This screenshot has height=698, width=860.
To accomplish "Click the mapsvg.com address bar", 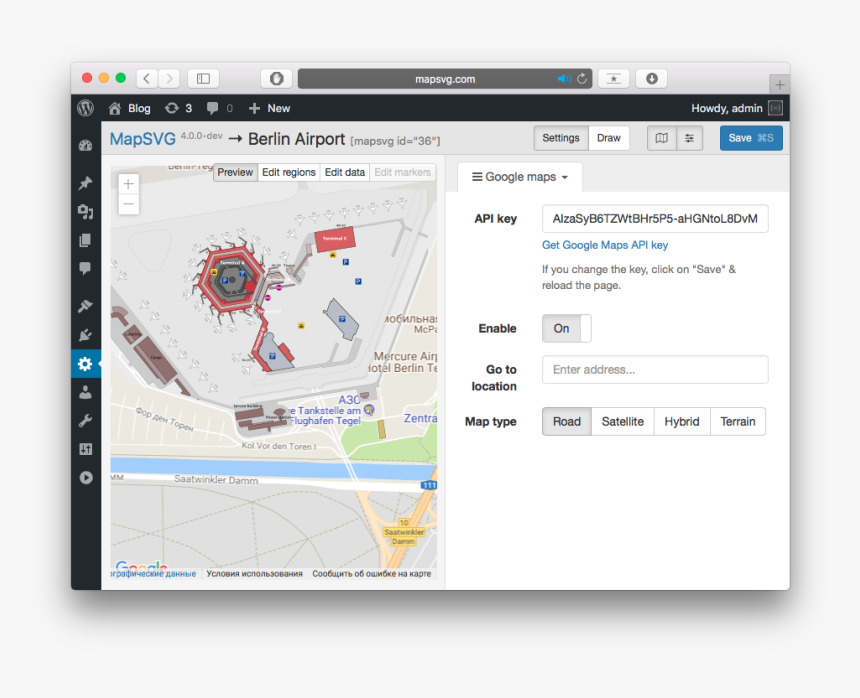I will (x=445, y=79).
